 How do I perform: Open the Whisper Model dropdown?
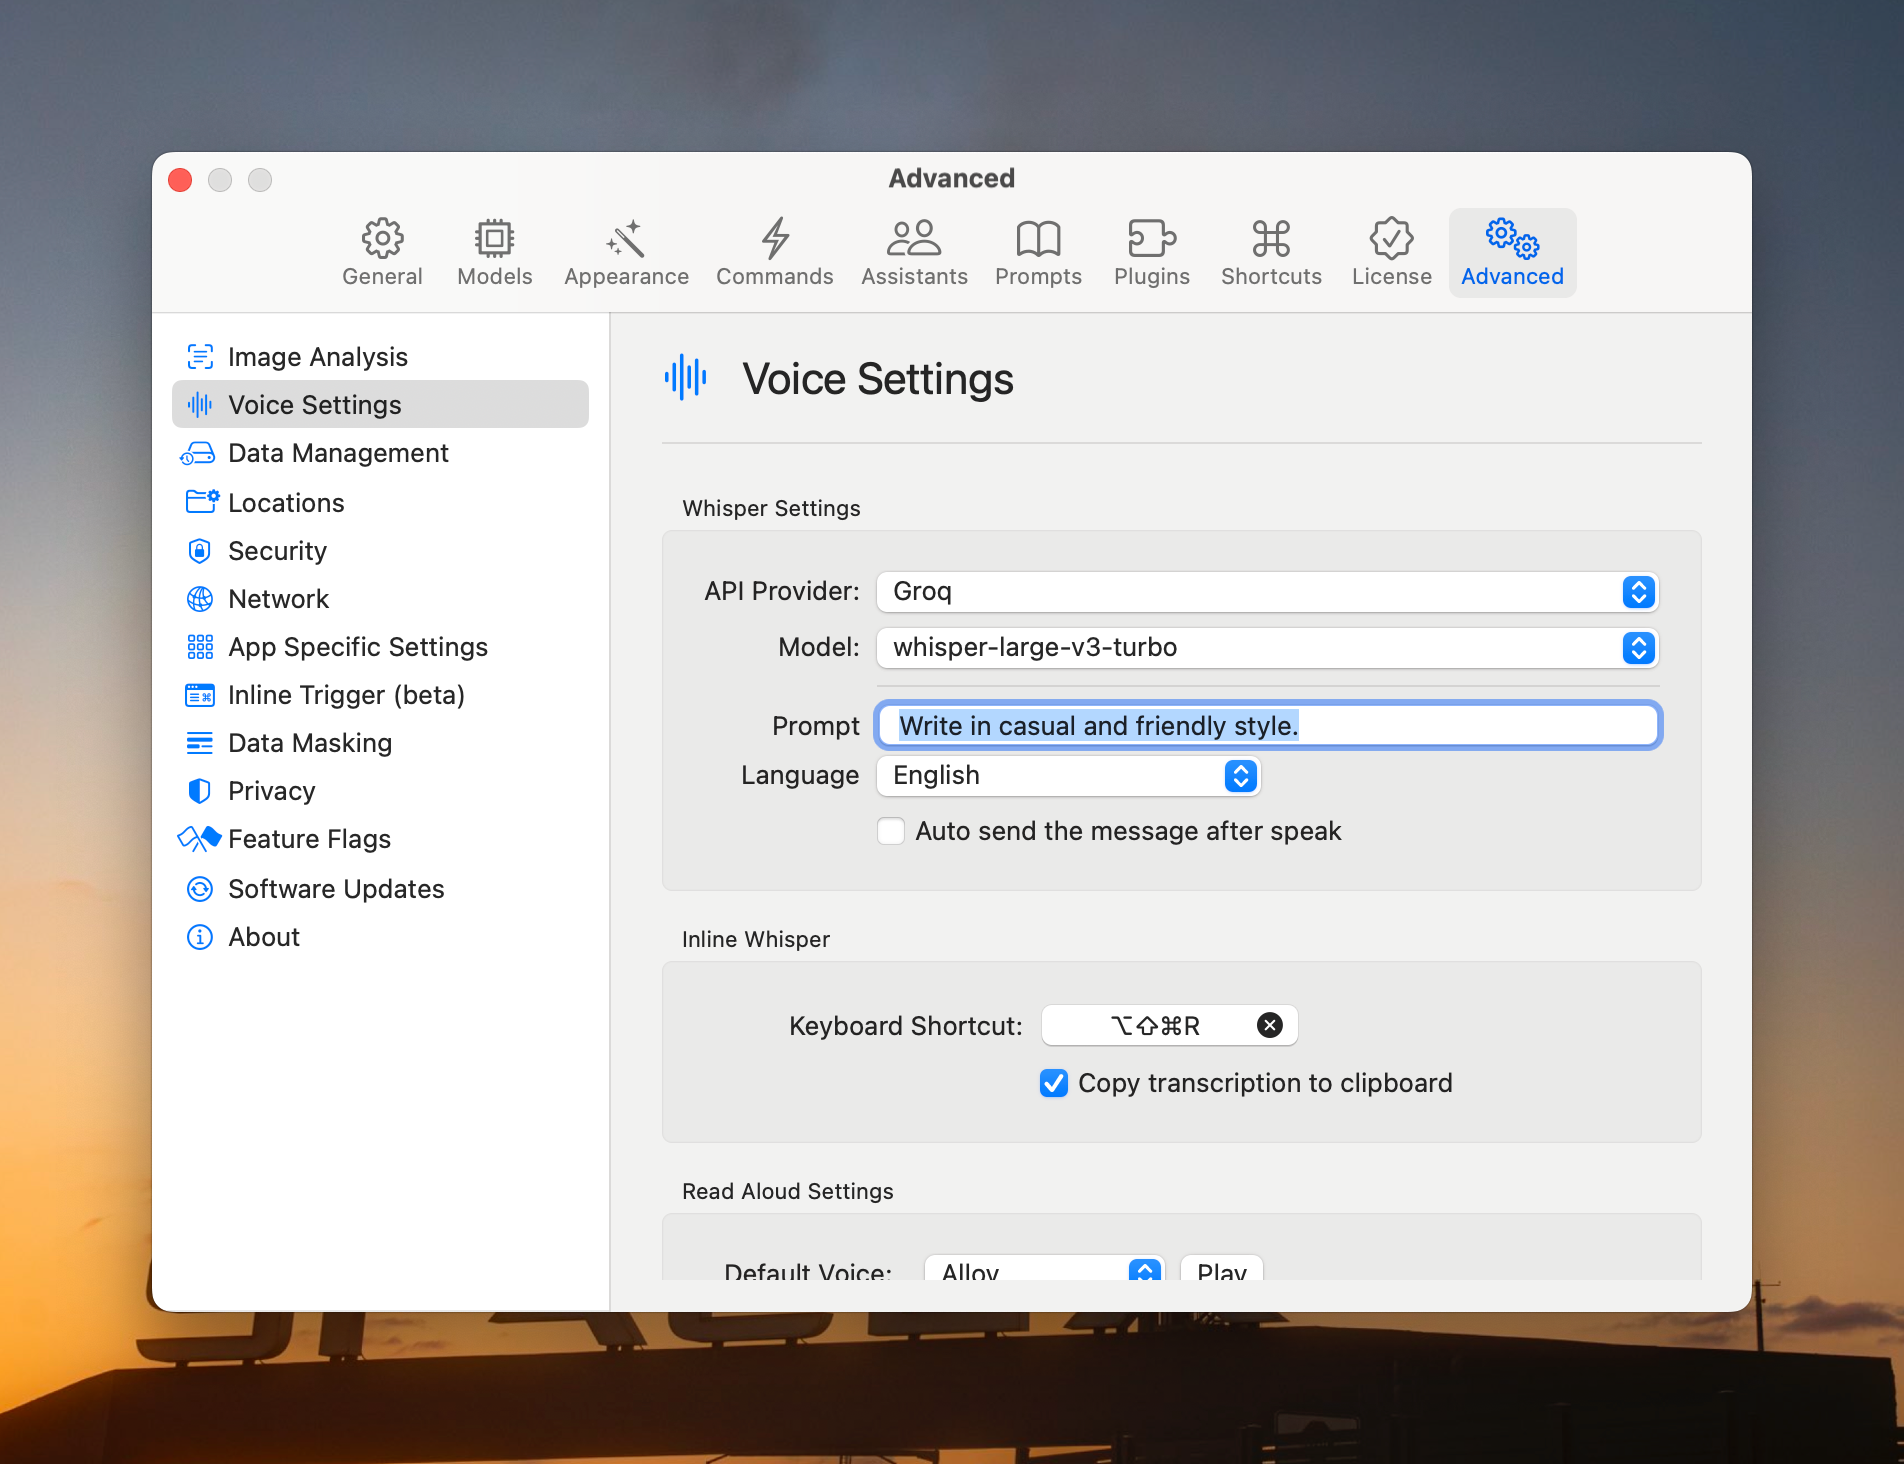(1267, 648)
